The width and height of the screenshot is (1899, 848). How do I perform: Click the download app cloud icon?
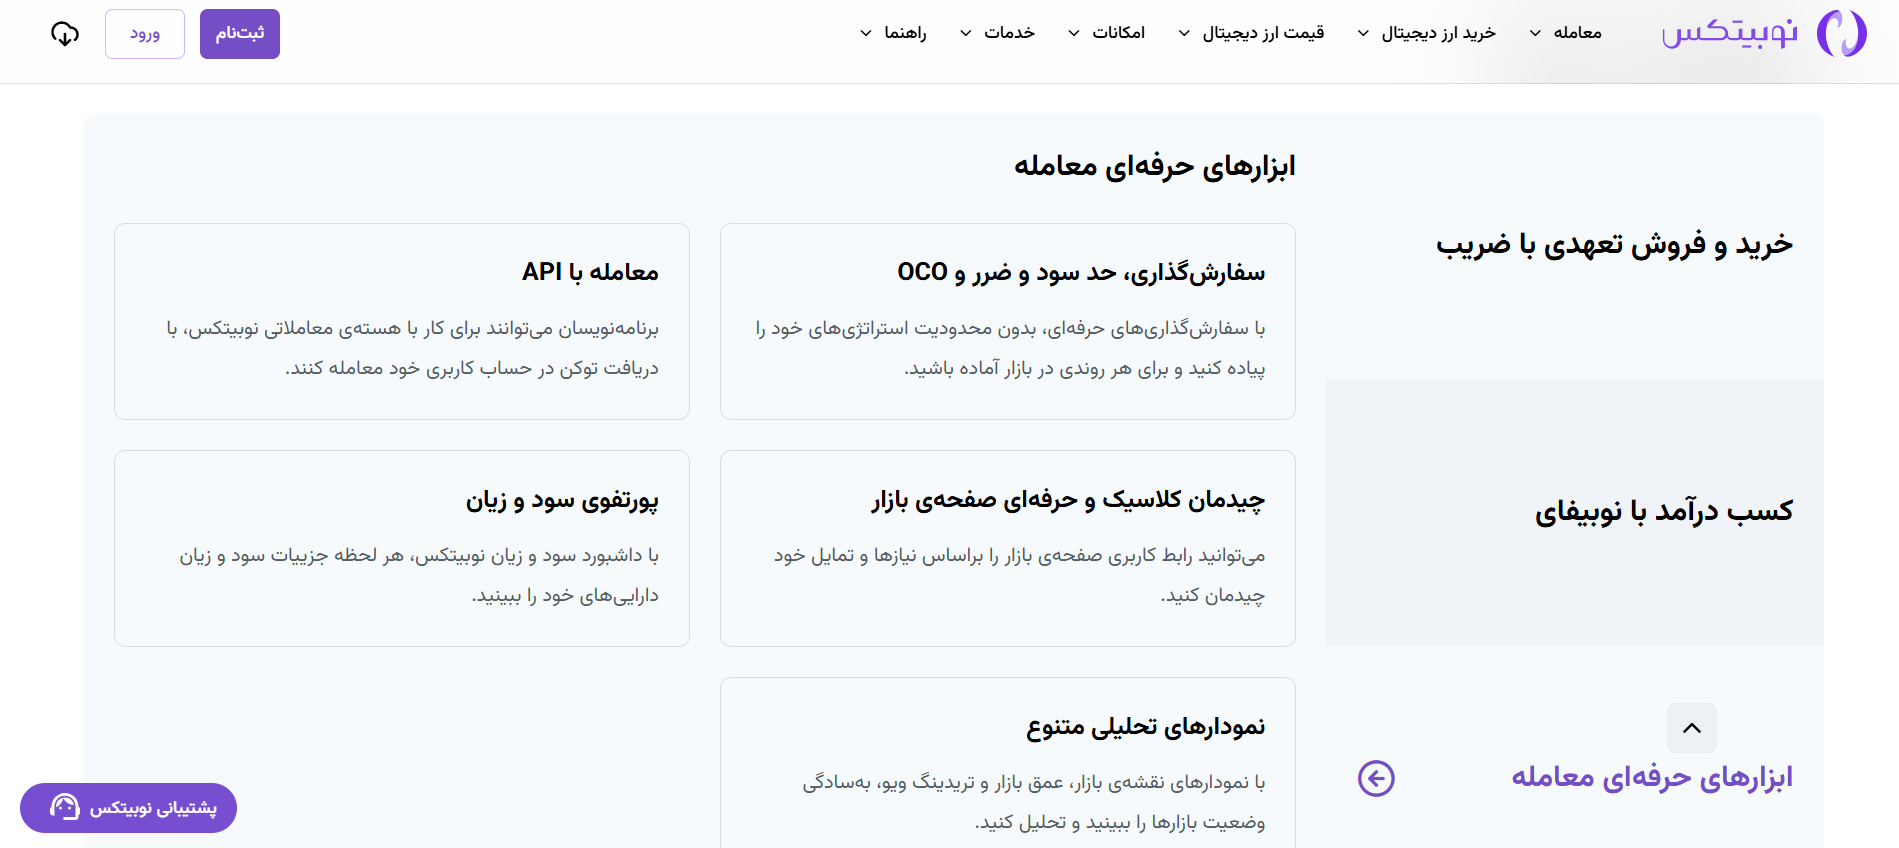(65, 34)
